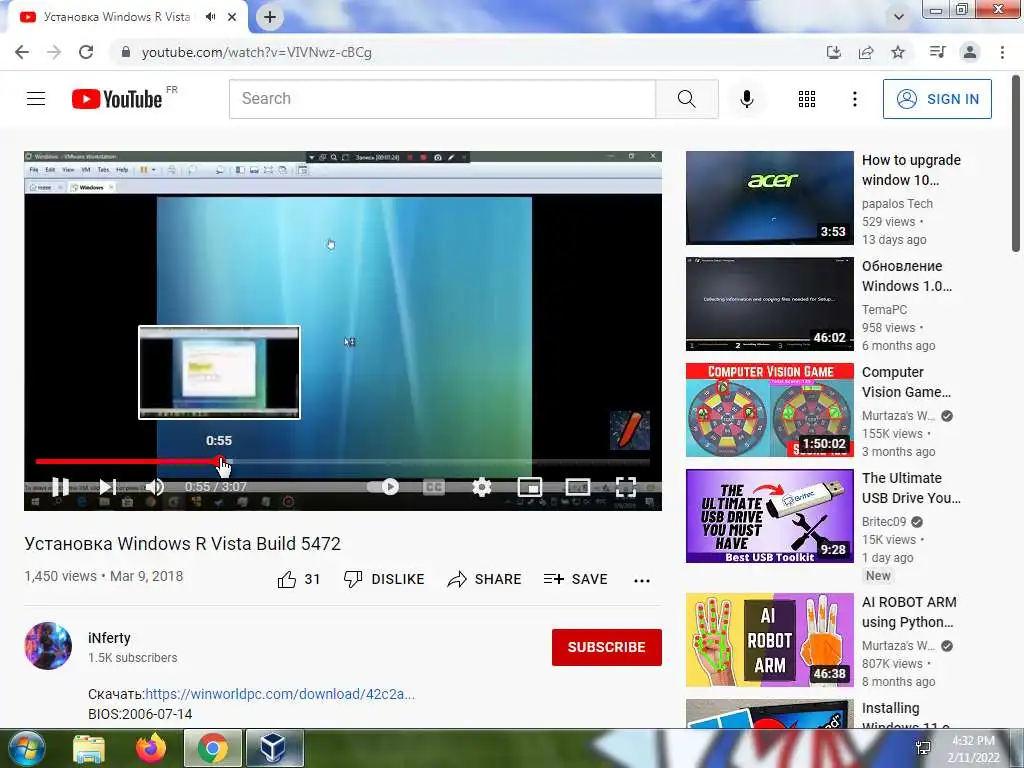Launch Firefox from the taskbar

coord(151,749)
